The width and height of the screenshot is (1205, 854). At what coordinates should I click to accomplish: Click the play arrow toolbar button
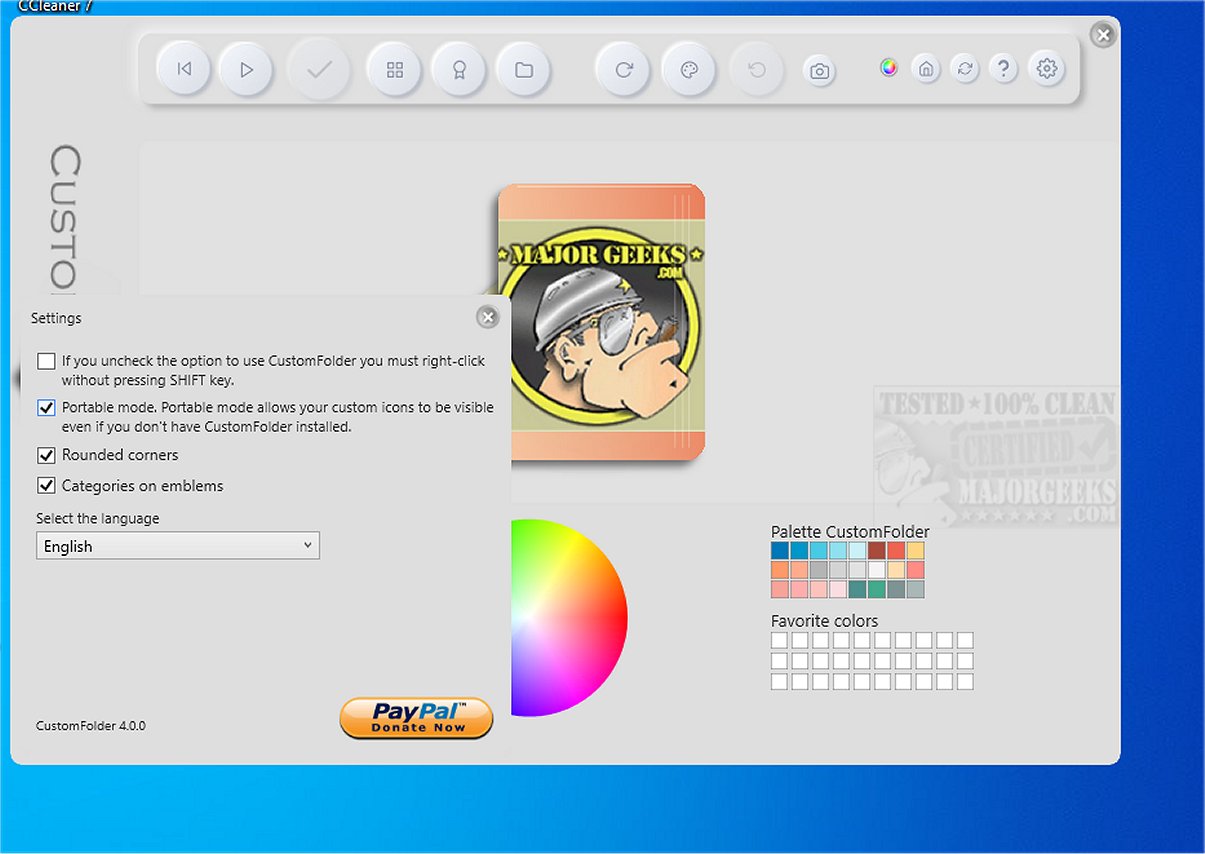pyautogui.click(x=246, y=70)
